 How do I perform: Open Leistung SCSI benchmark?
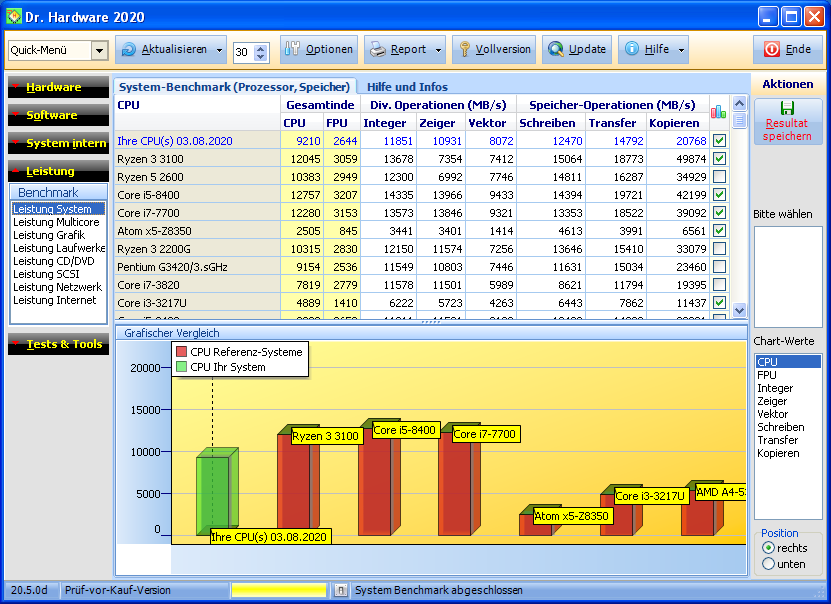click(x=46, y=274)
